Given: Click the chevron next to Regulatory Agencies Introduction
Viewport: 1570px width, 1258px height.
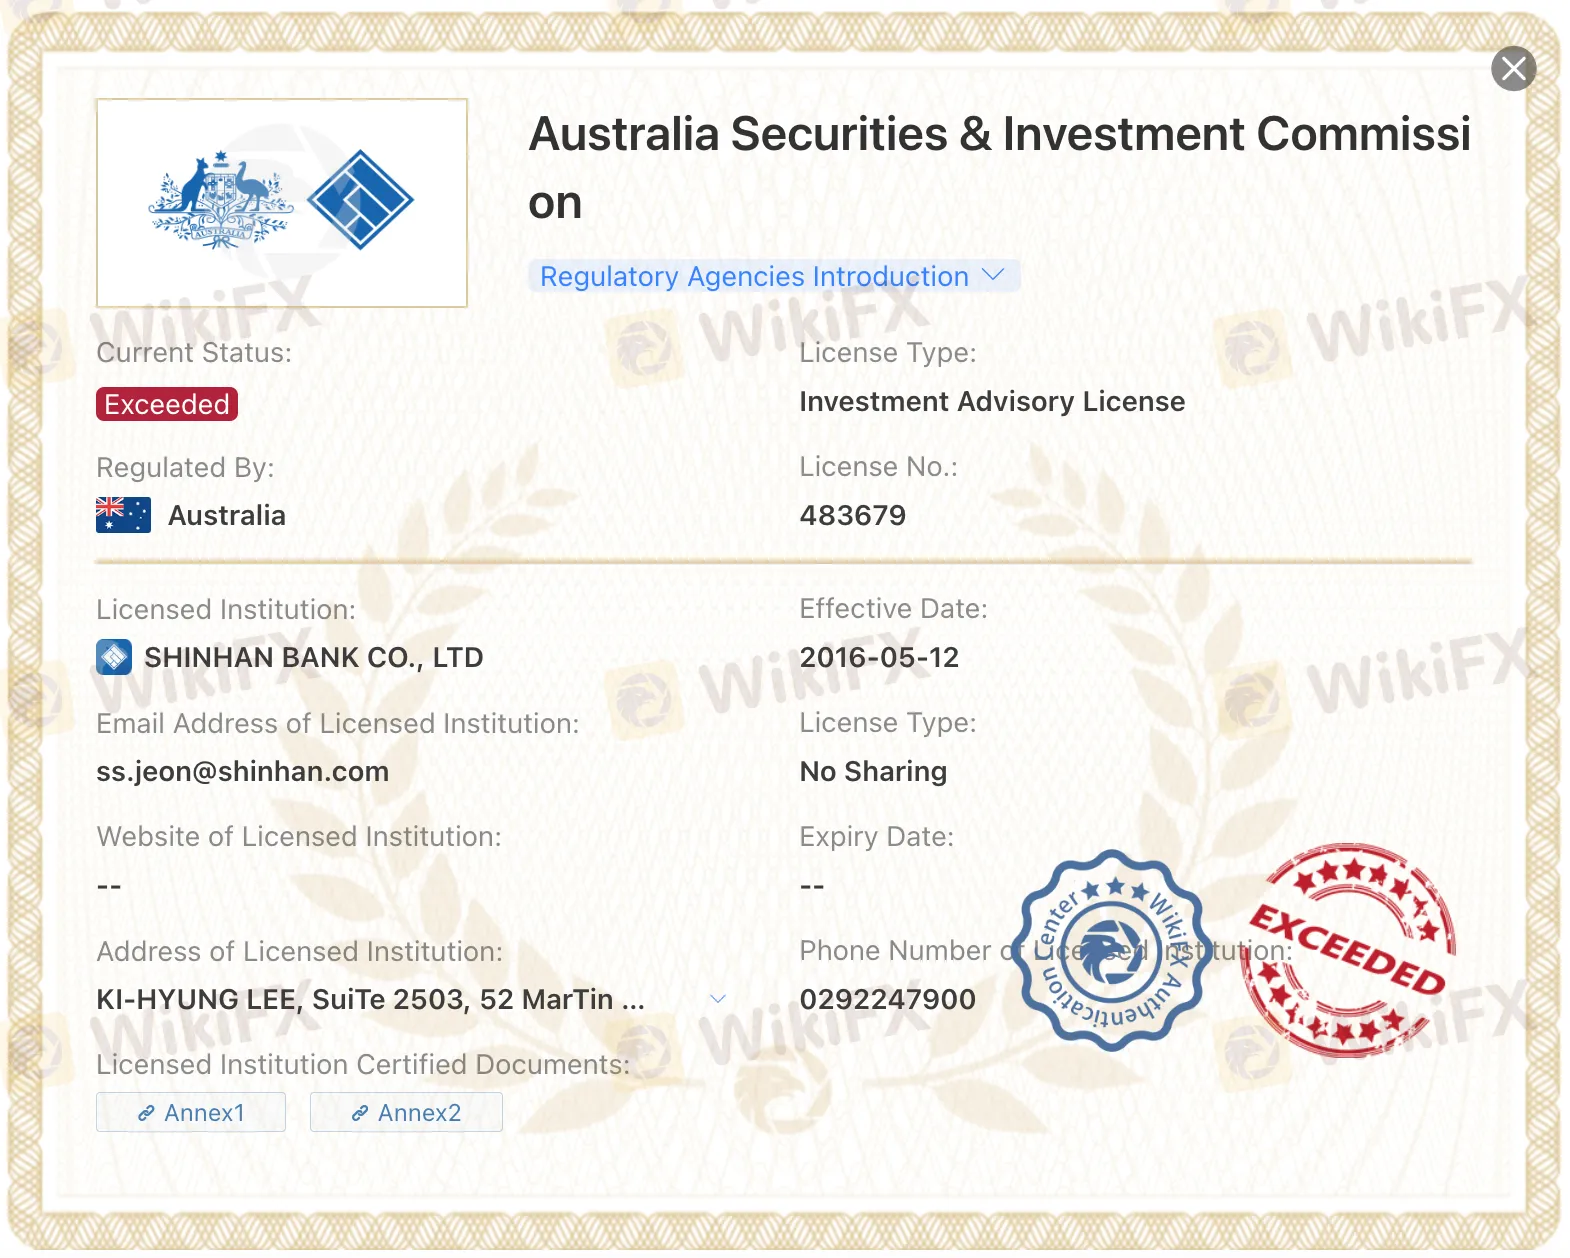Looking at the screenshot, I should (x=993, y=275).
